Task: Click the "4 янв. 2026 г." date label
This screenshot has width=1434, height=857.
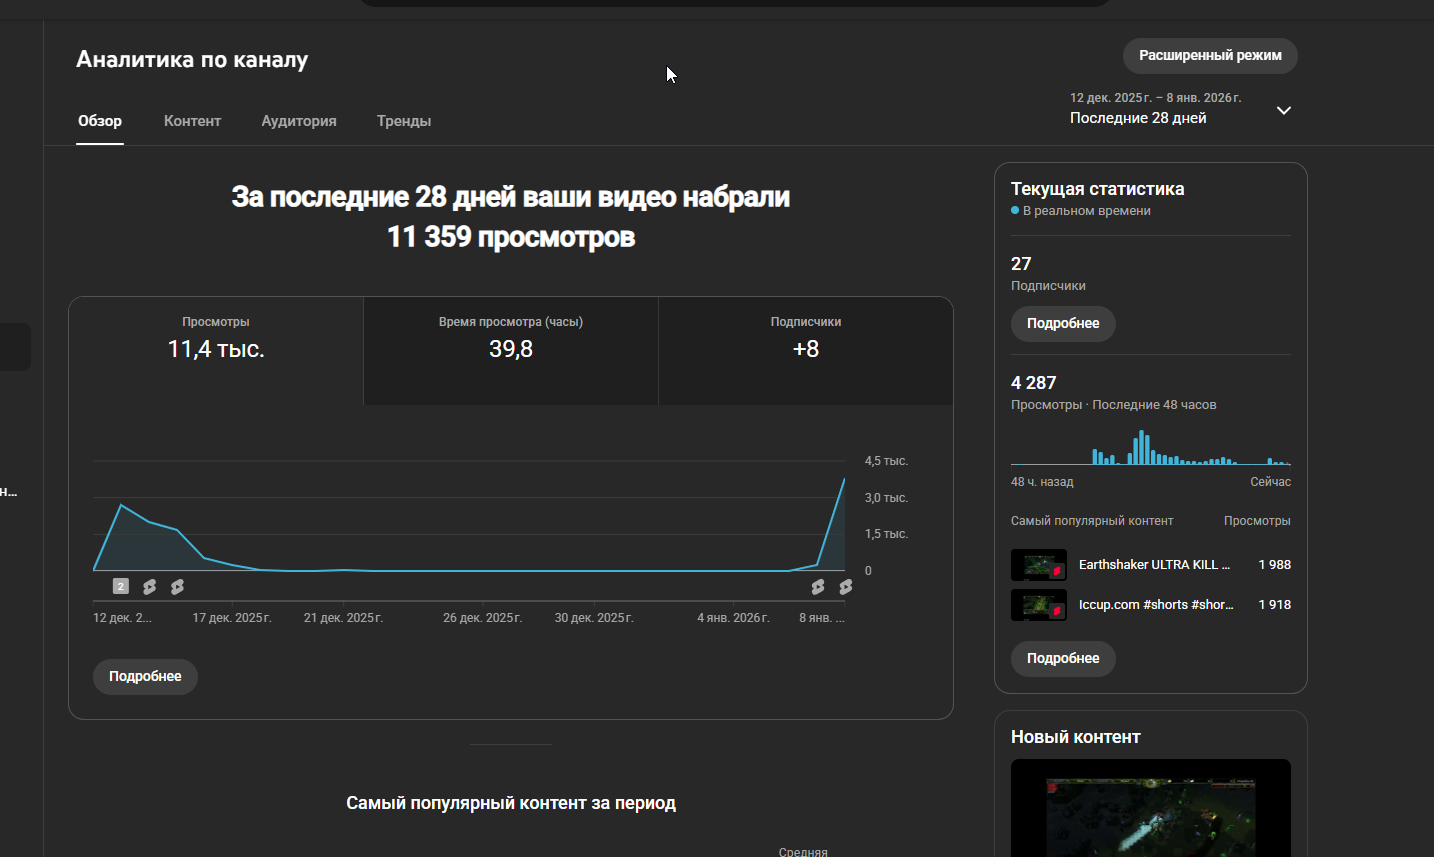Action: [x=733, y=618]
